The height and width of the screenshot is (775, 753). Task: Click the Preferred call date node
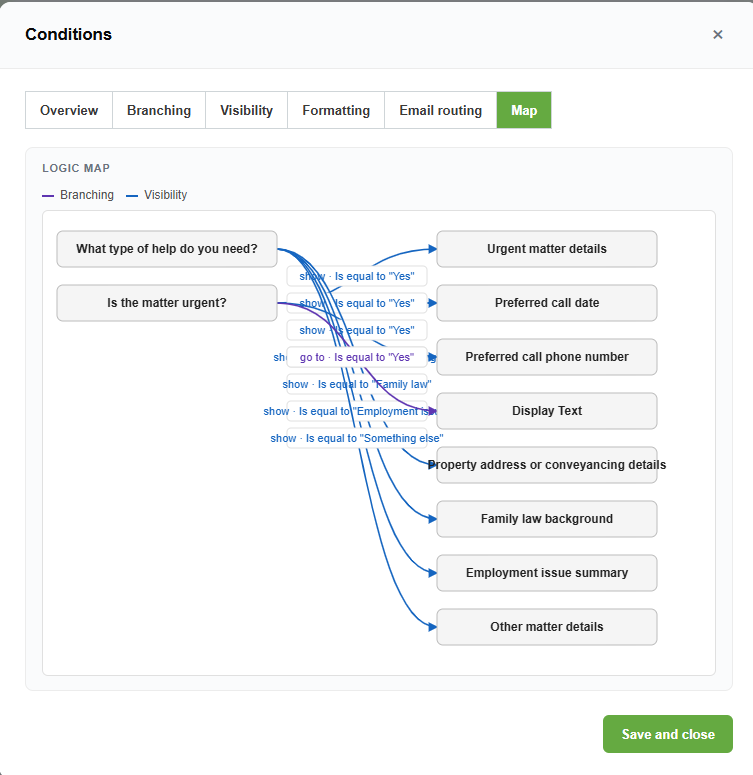547,302
